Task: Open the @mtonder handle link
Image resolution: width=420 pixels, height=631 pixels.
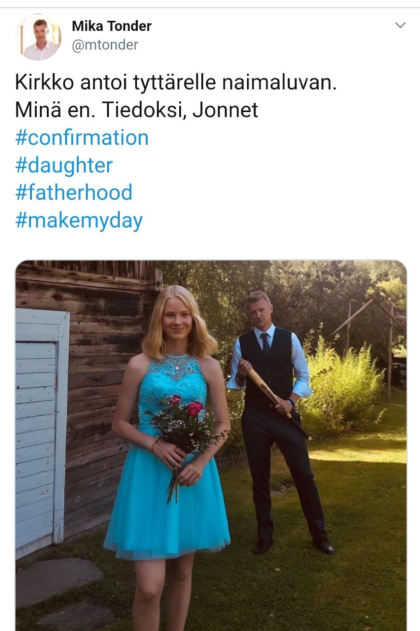Action: pyautogui.click(x=105, y=45)
